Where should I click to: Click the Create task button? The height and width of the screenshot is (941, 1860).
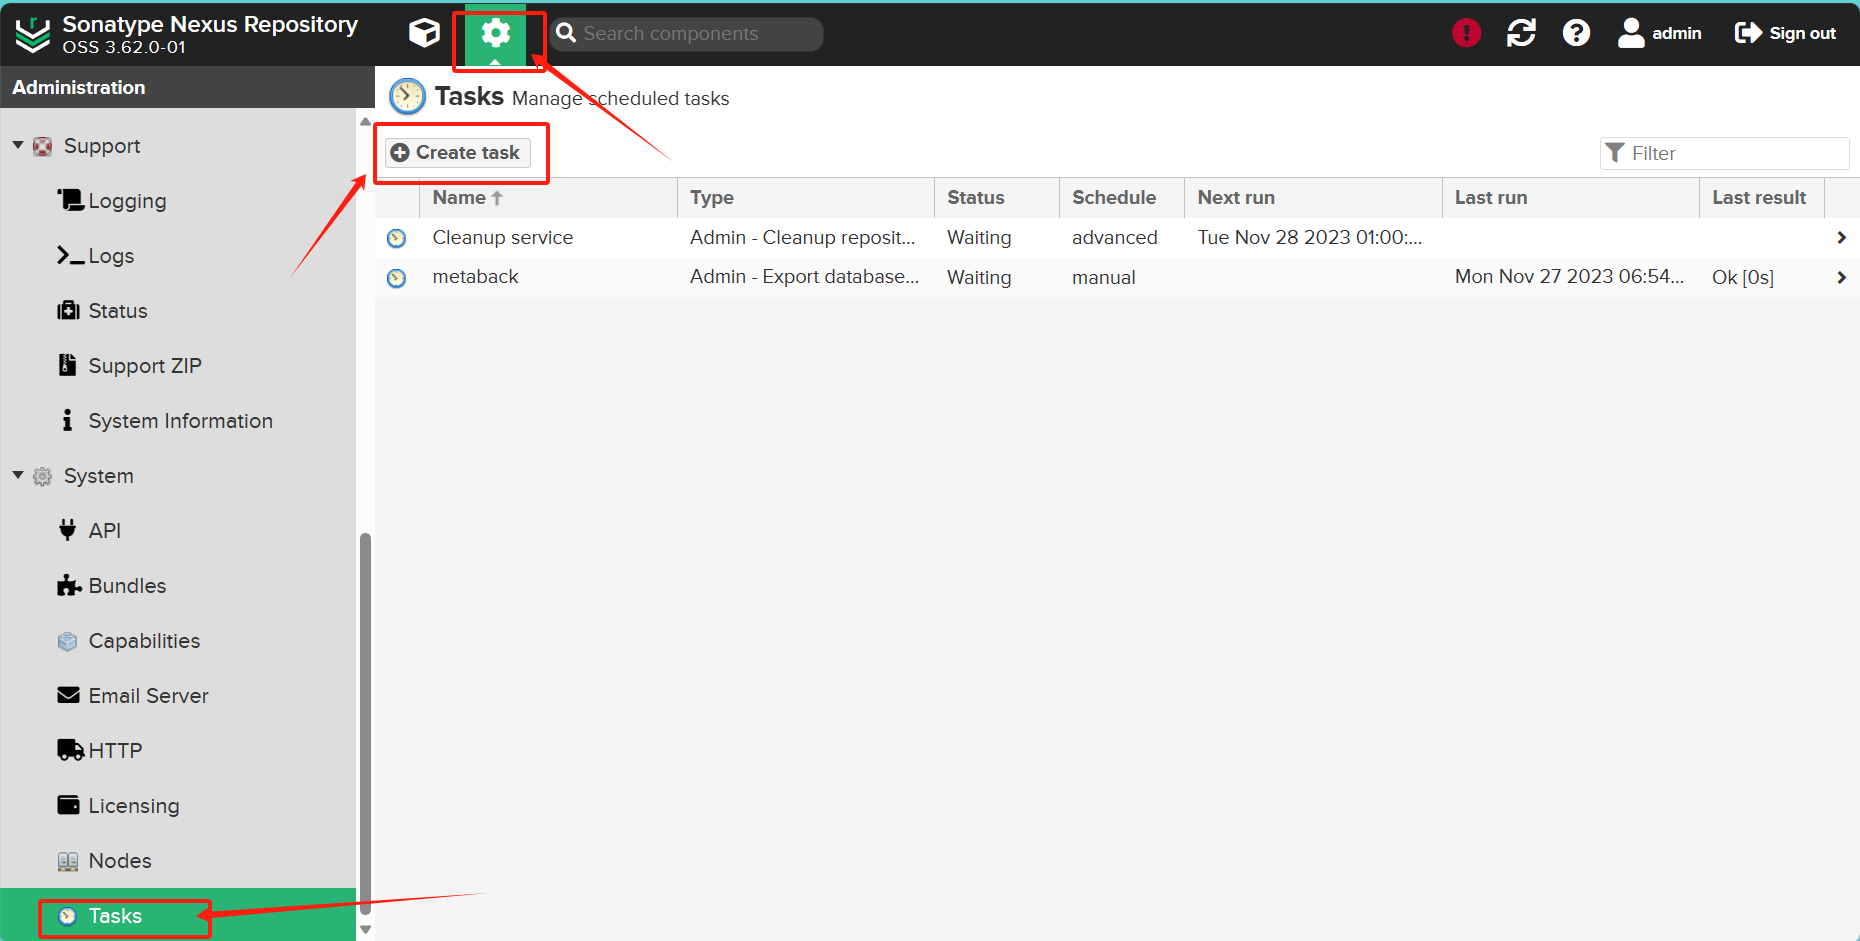pos(458,152)
